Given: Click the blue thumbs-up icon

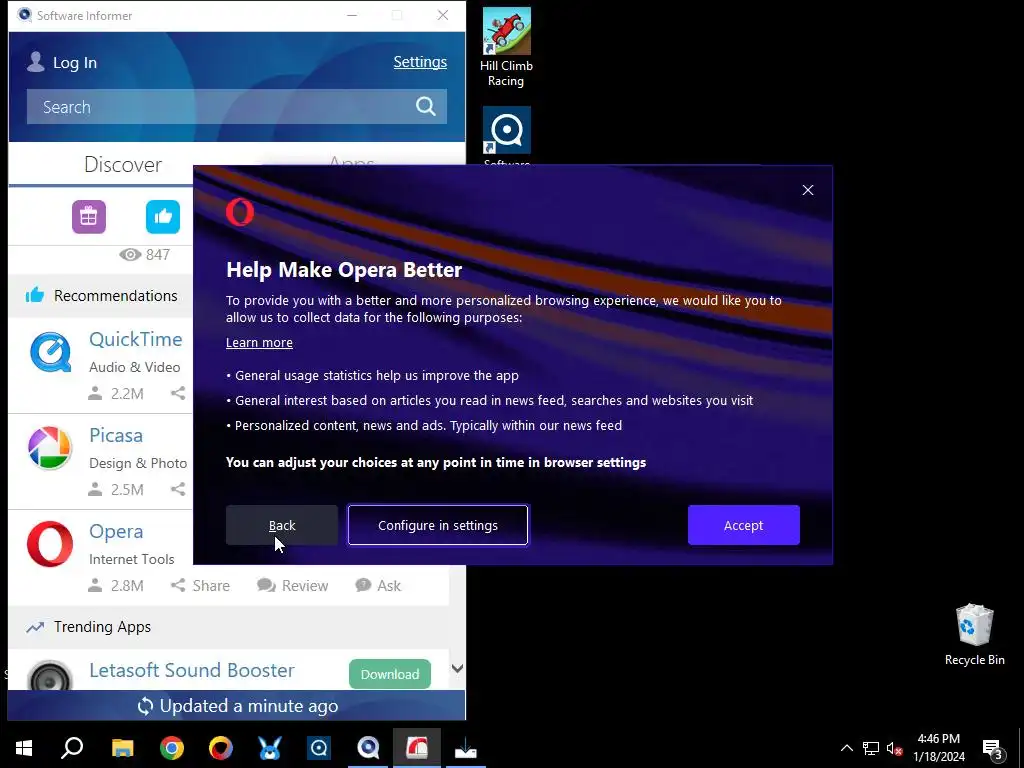Looking at the screenshot, I should [163, 217].
